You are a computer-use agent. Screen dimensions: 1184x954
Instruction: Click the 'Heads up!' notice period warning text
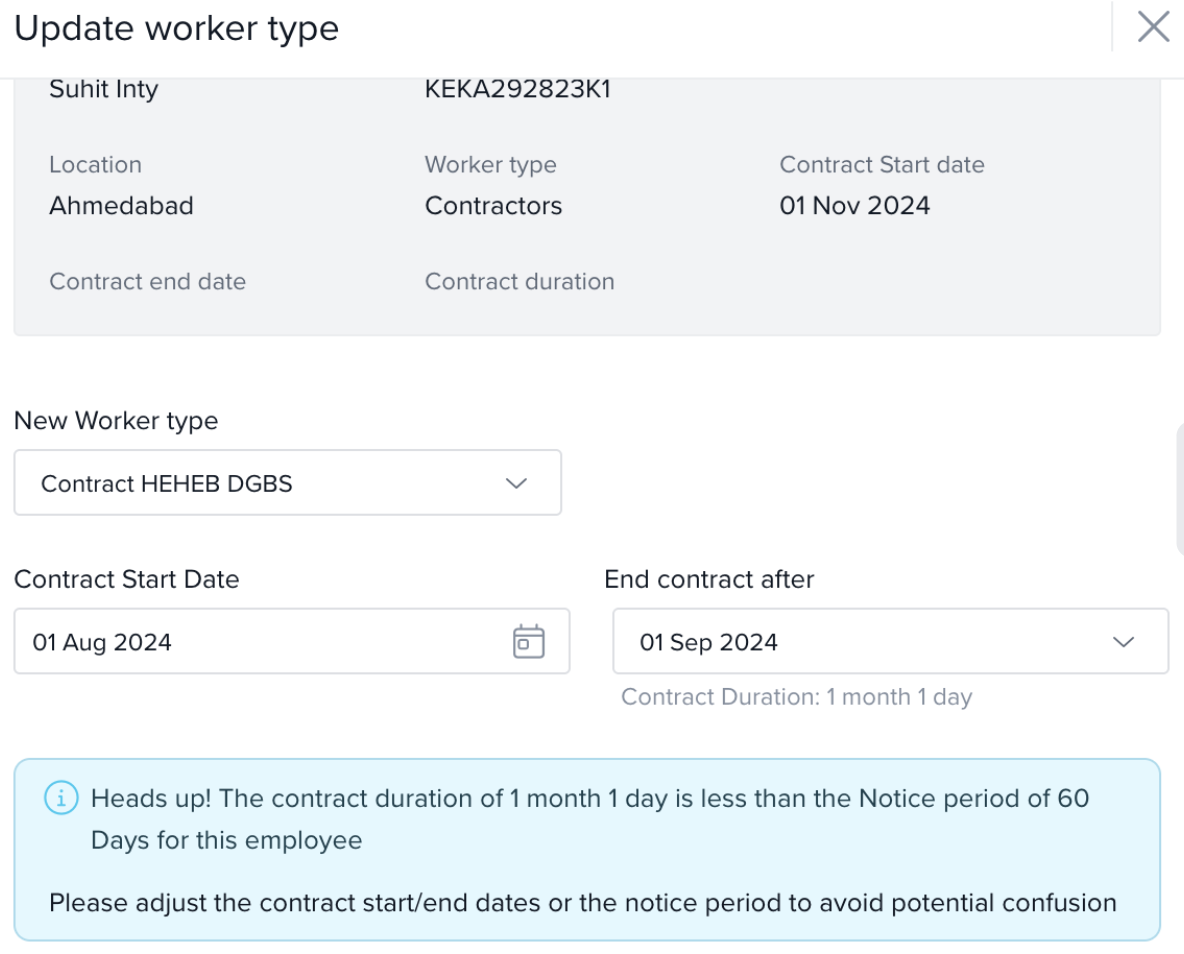pyautogui.click(x=590, y=799)
